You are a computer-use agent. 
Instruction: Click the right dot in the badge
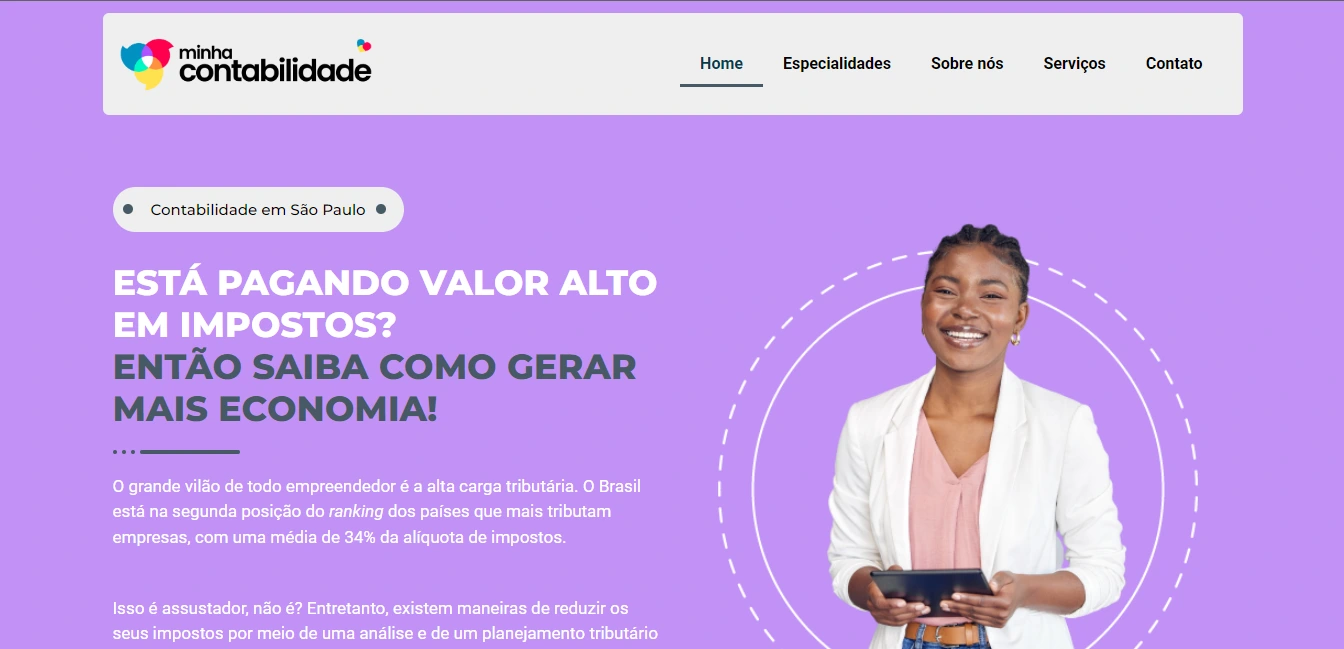tap(380, 210)
